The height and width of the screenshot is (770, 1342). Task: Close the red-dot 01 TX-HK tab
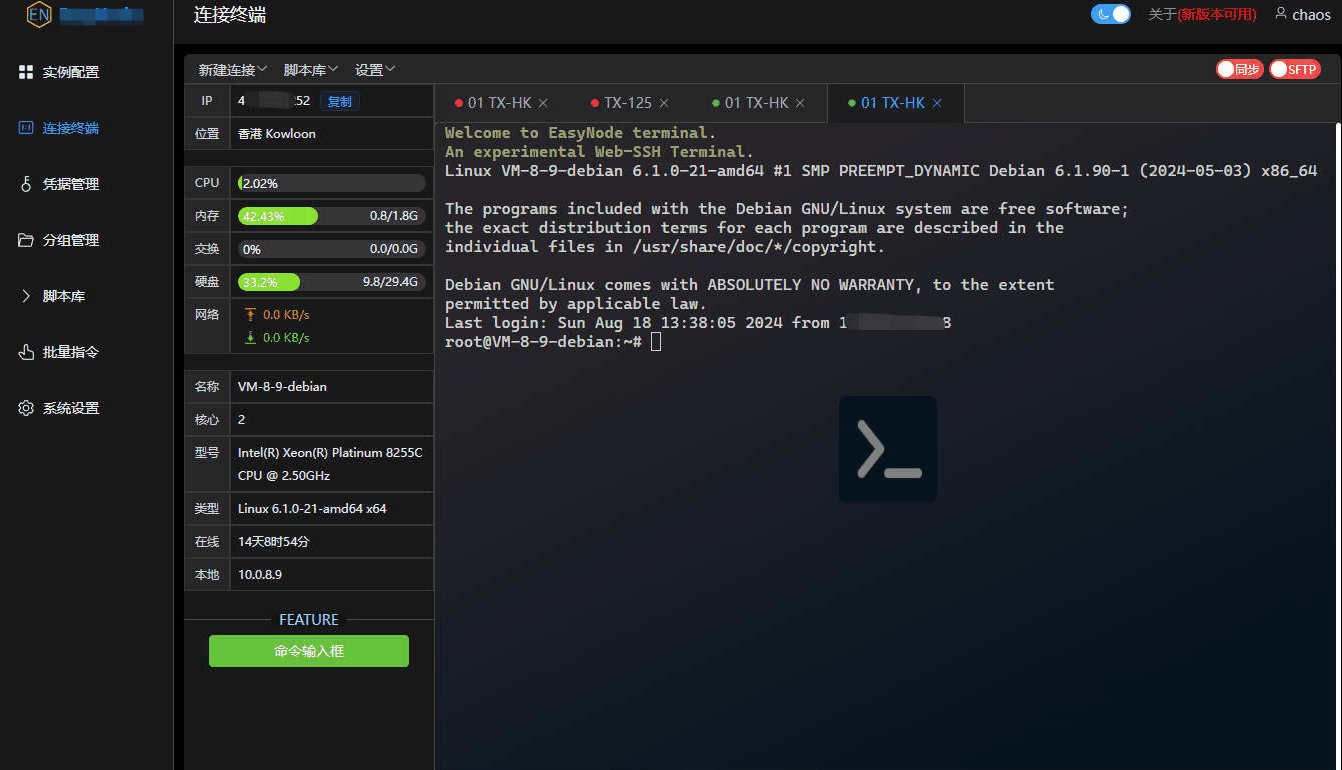click(543, 103)
